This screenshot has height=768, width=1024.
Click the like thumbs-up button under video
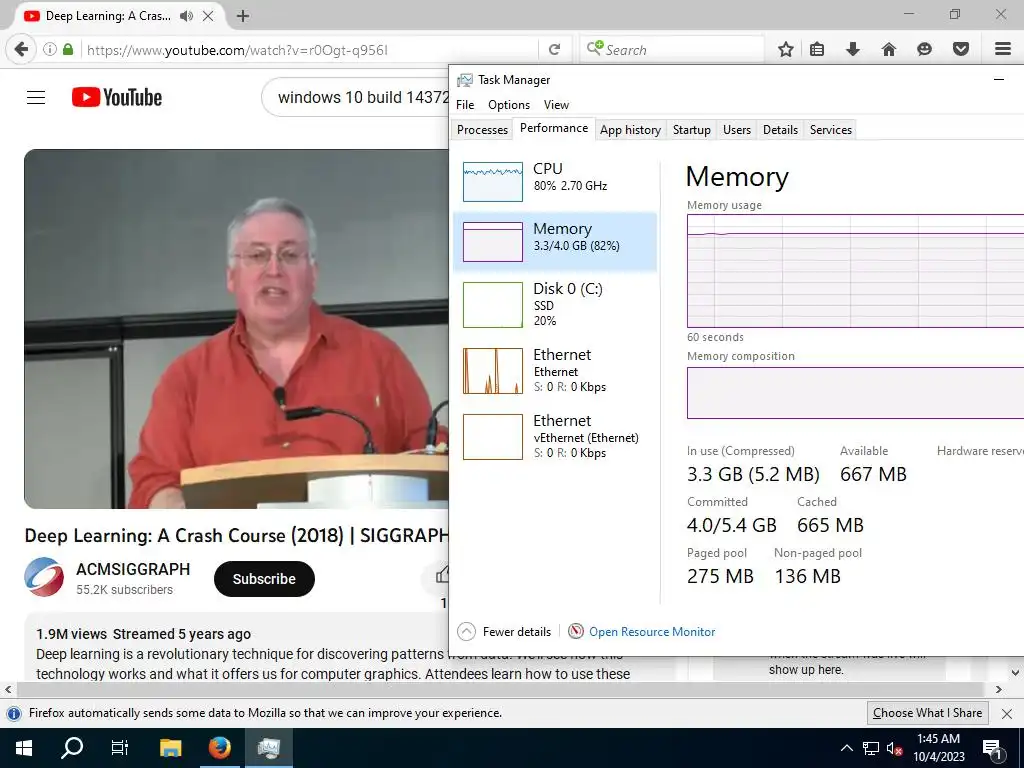pos(442,575)
